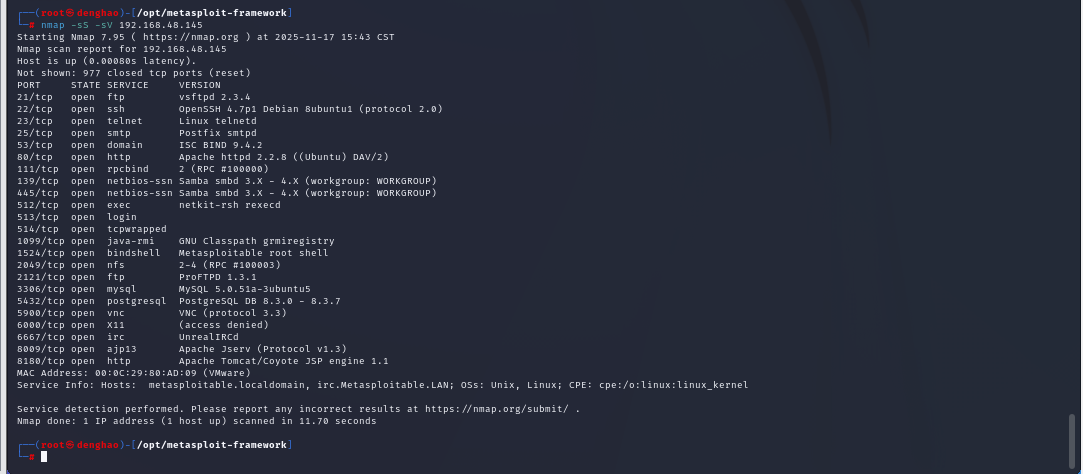
Task: Click the cursor at the bottom prompt
Action: coord(44,456)
